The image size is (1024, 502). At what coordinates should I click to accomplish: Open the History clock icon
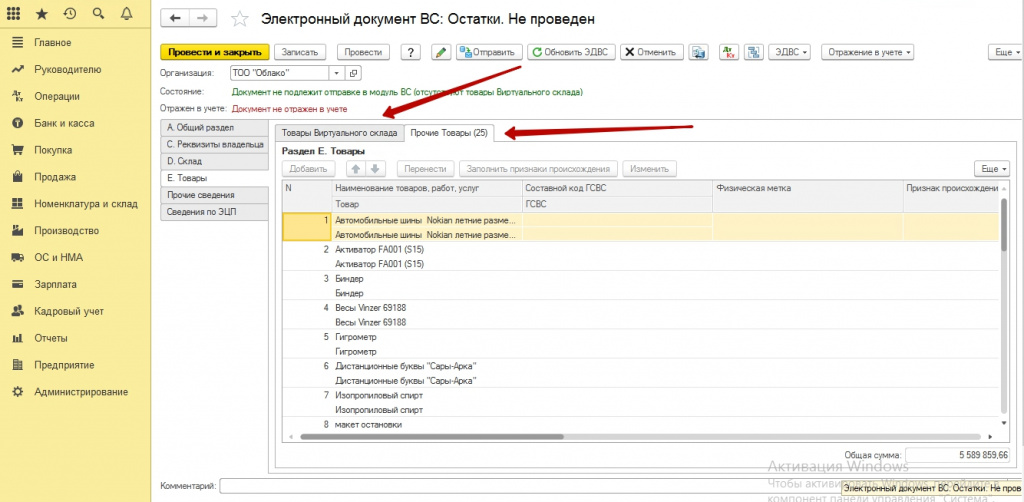[x=70, y=13]
